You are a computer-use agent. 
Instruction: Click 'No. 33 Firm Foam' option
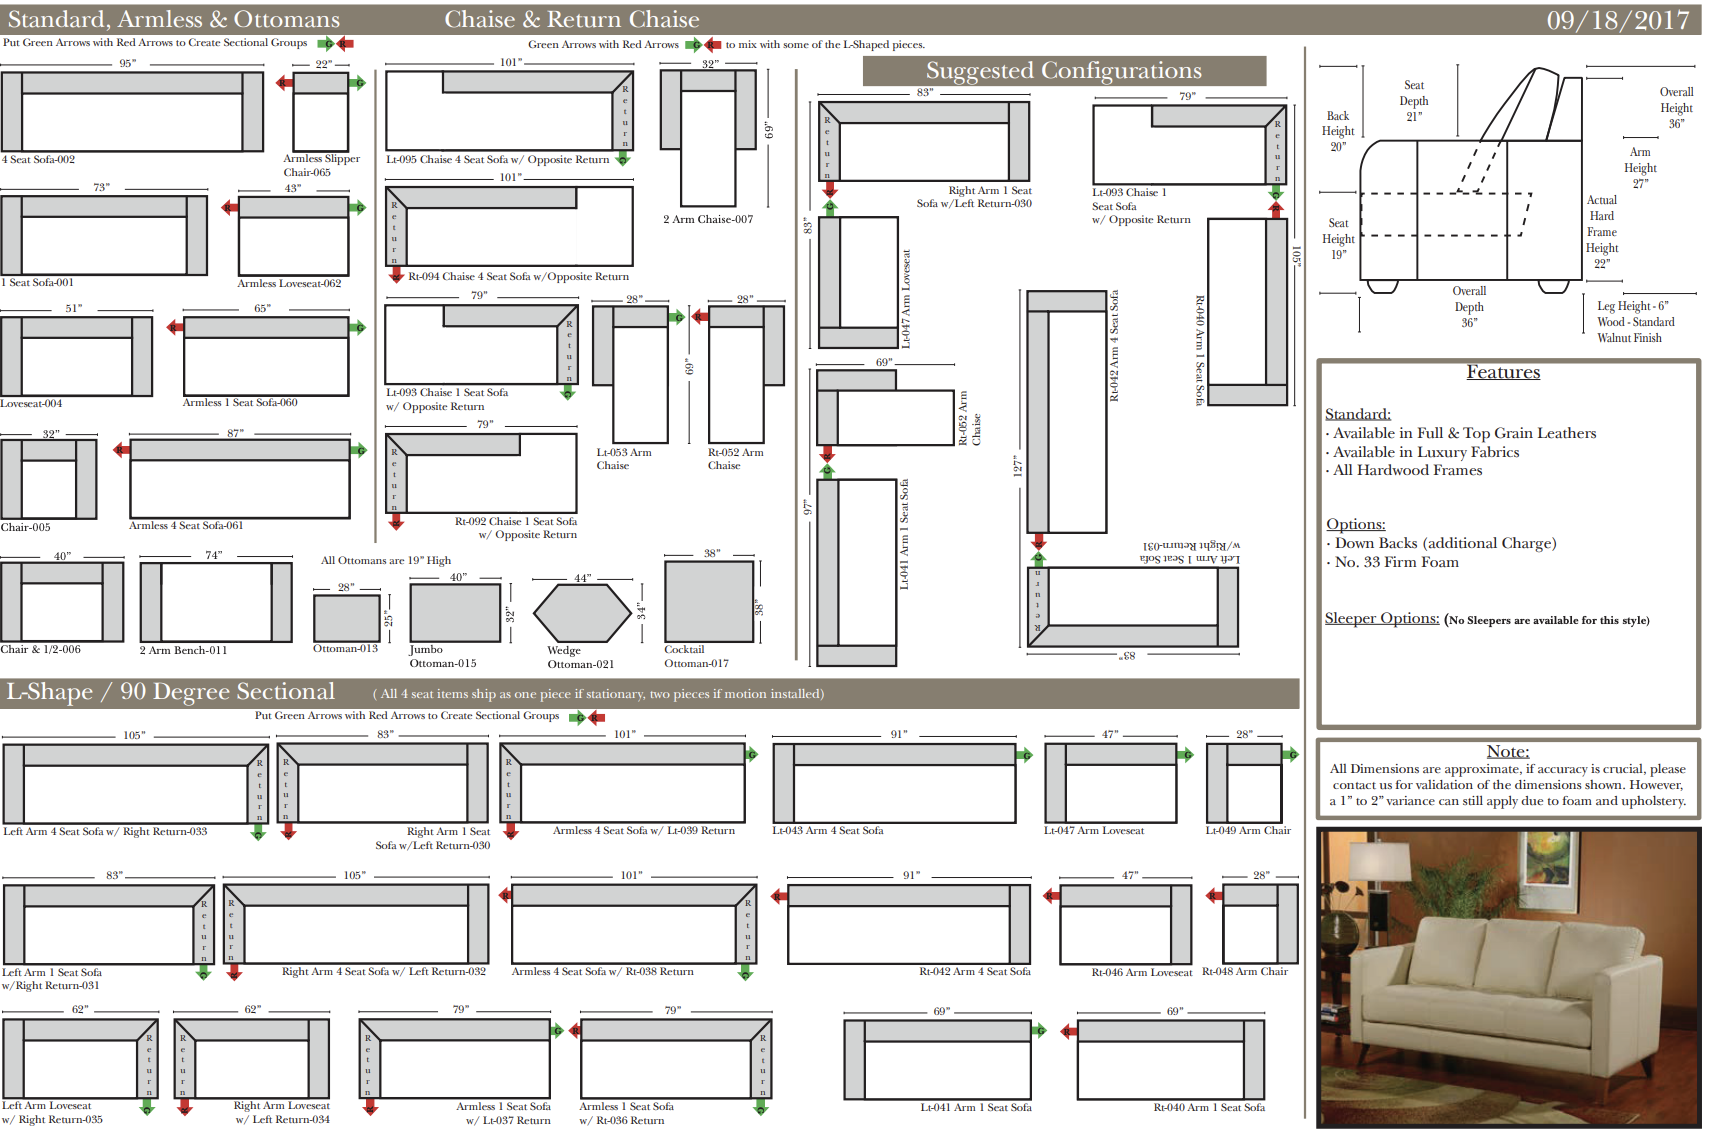click(x=1396, y=562)
